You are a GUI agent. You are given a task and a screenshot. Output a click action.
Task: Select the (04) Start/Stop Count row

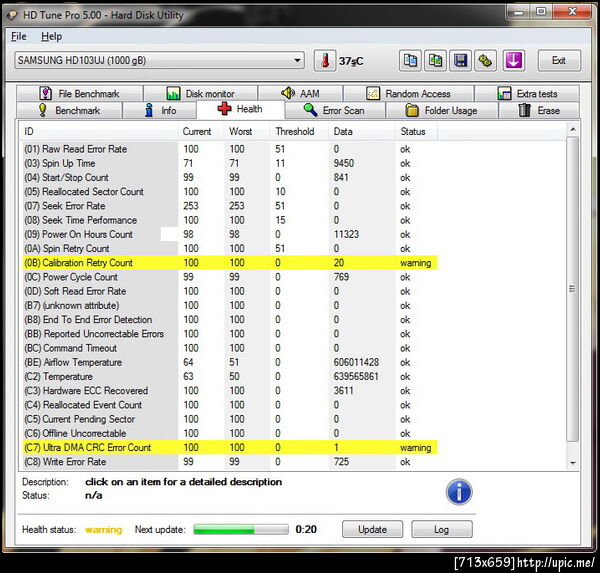point(228,177)
